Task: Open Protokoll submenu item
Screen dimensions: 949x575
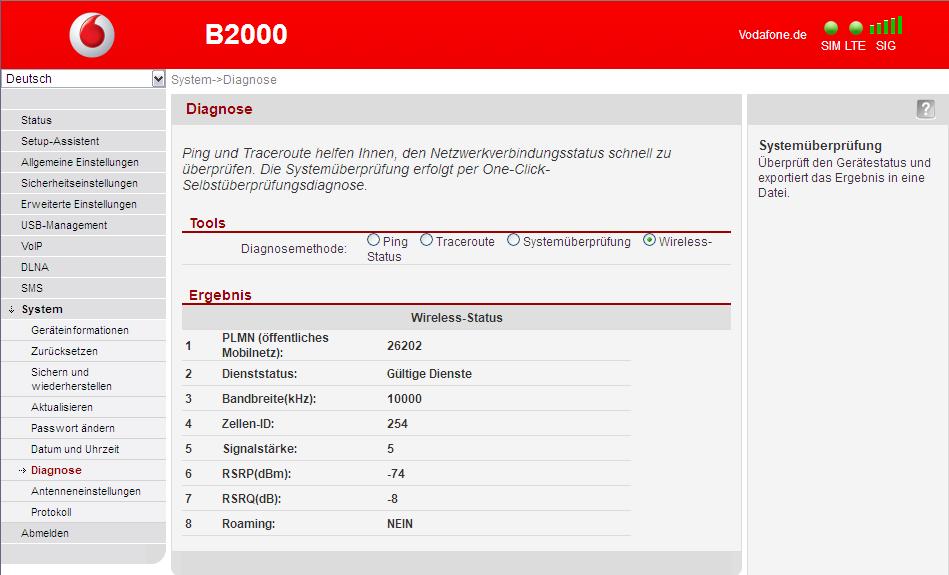Action: click(84, 512)
